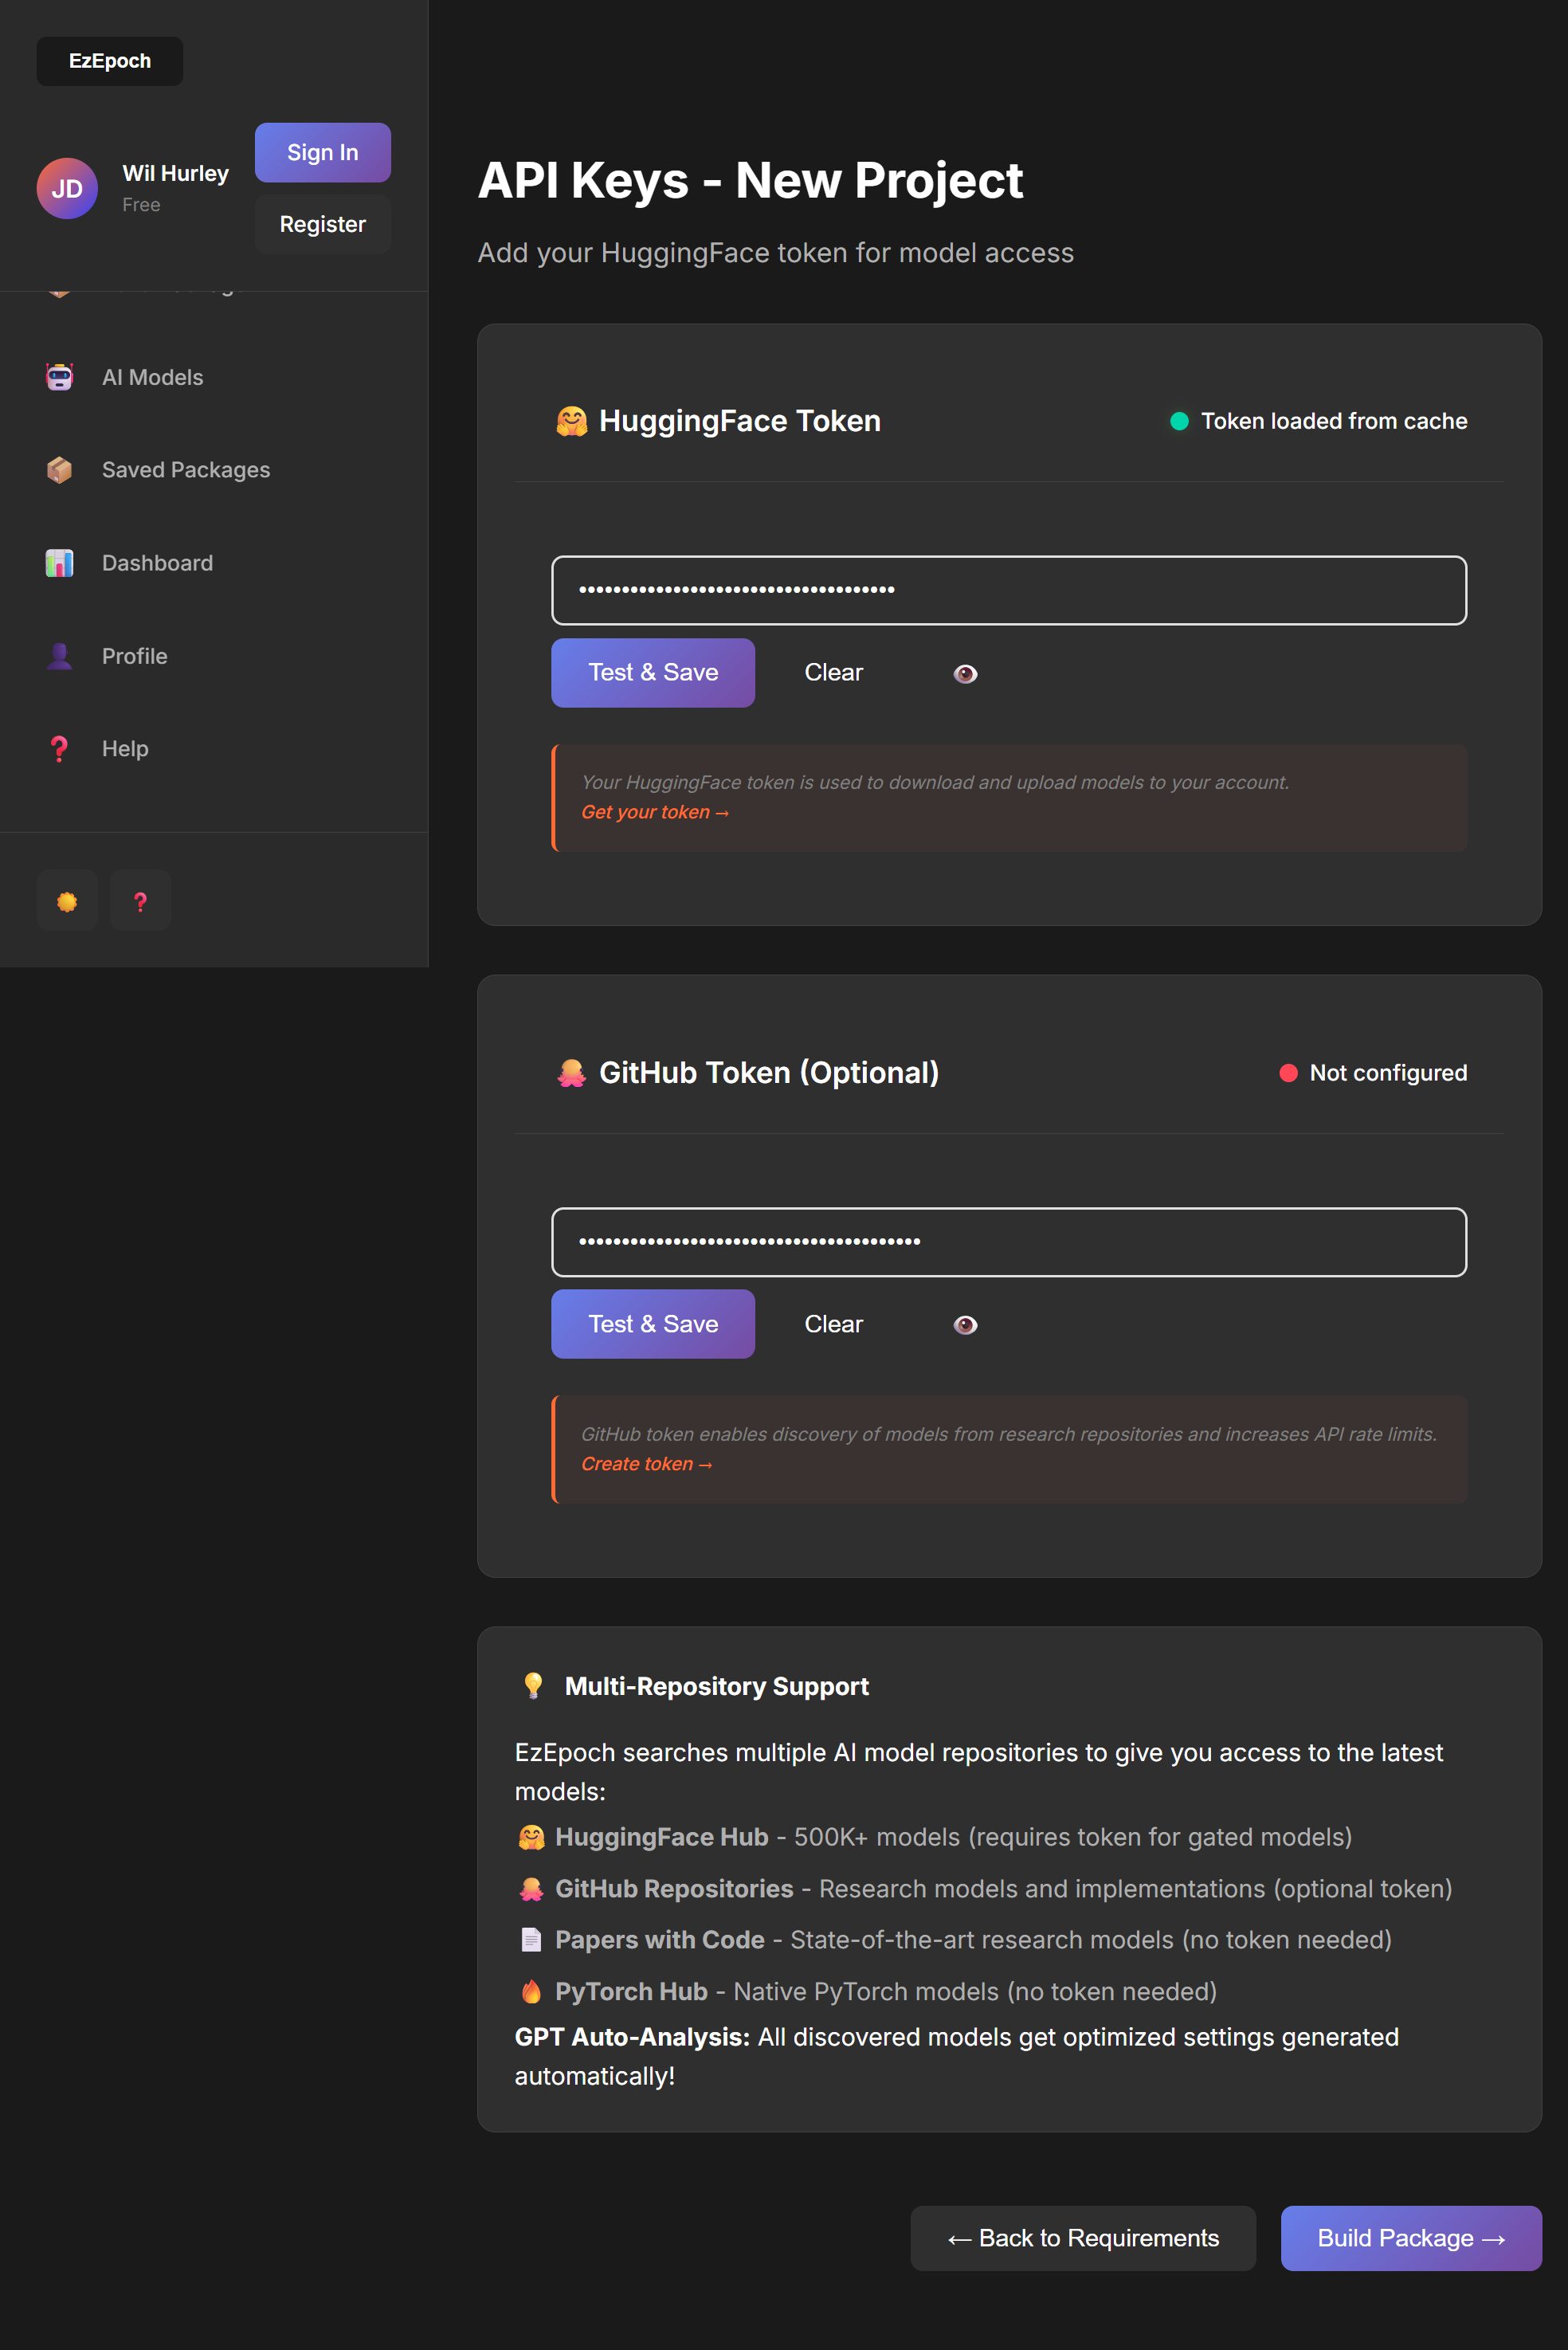Select the Saved Packages box icon

[x=59, y=469]
